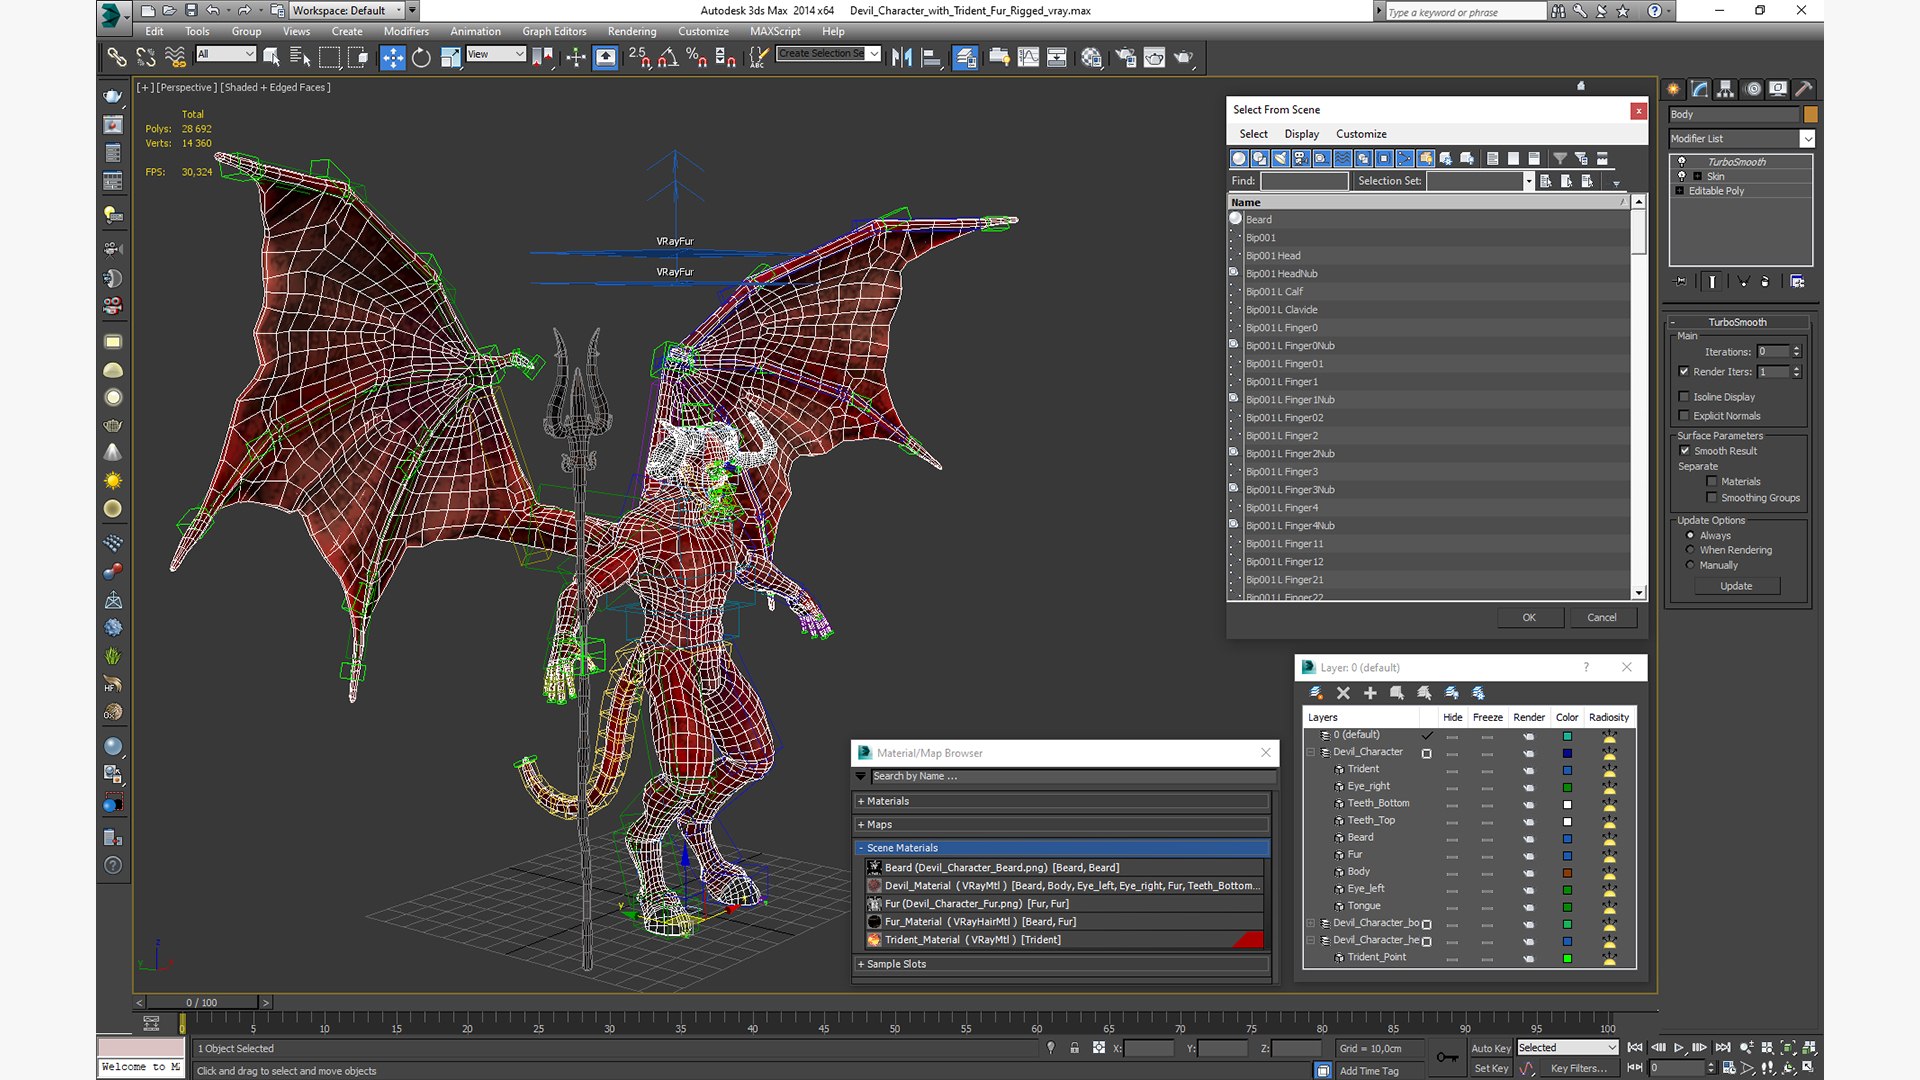
Task: Open the MAXScript menu
Action: pos(775,31)
